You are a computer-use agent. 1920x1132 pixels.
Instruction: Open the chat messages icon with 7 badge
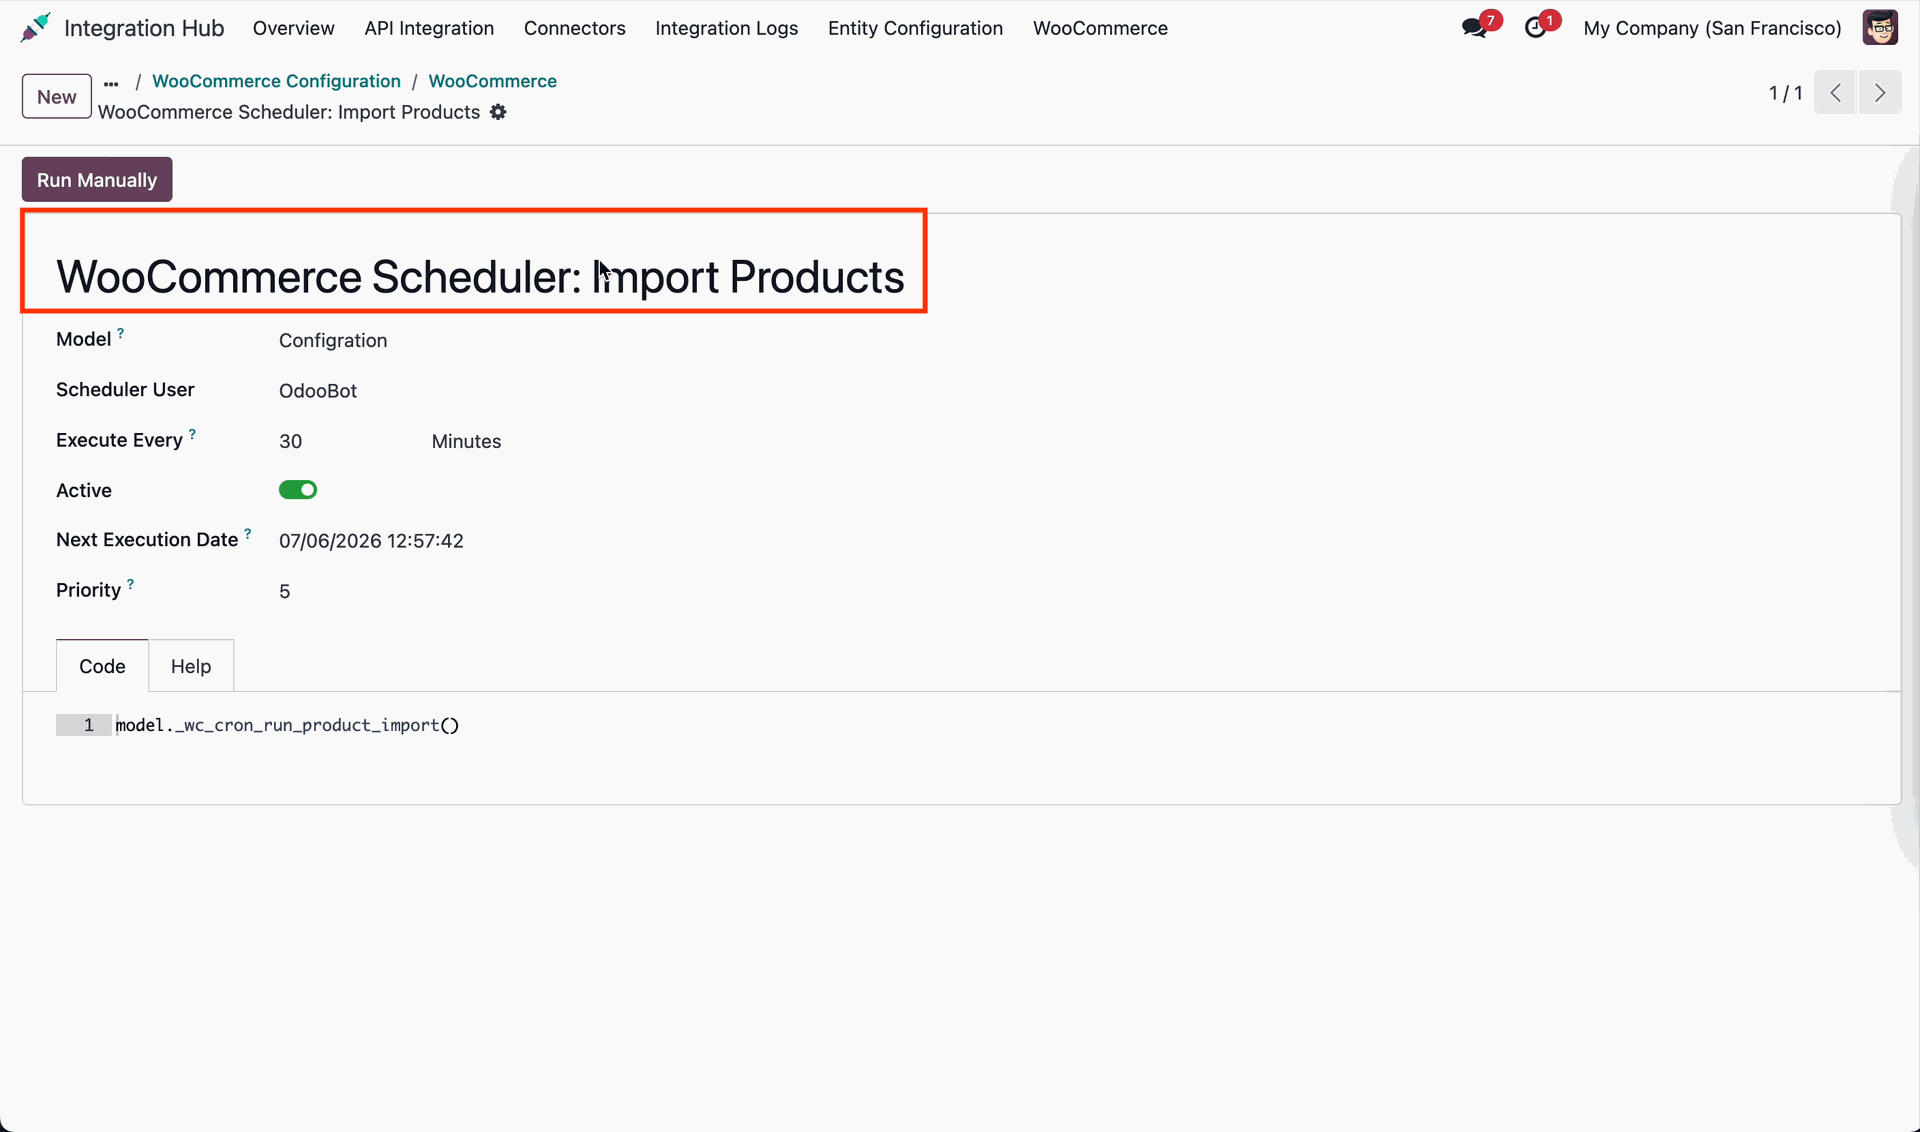(x=1476, y=28)
